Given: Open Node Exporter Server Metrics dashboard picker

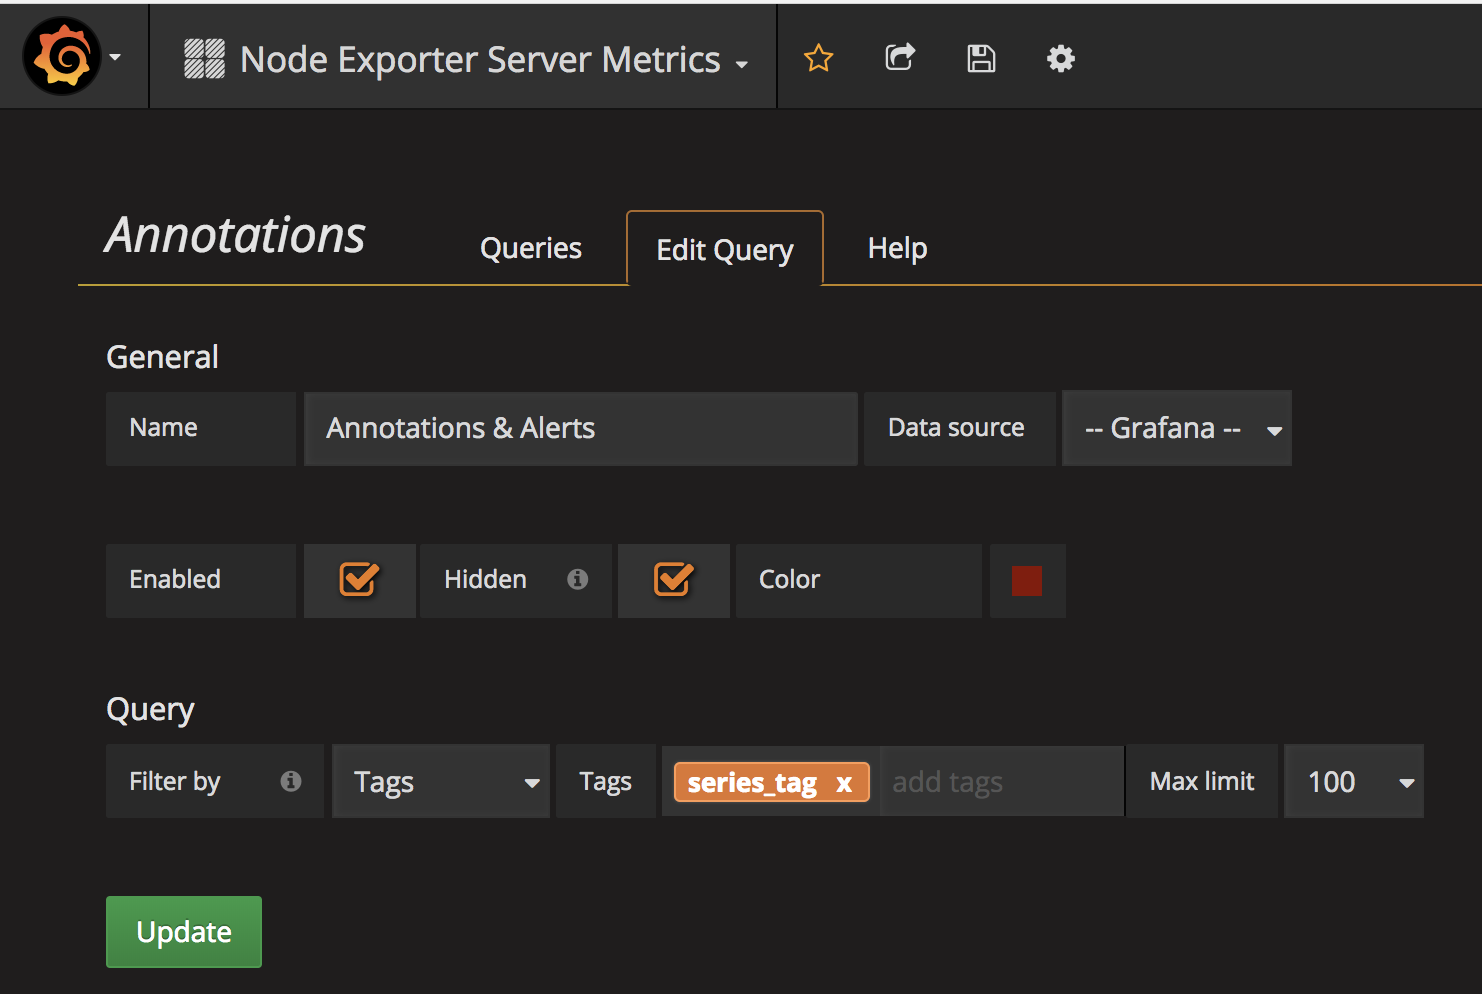Looking at the screenshot, I should tap(480, 60).
